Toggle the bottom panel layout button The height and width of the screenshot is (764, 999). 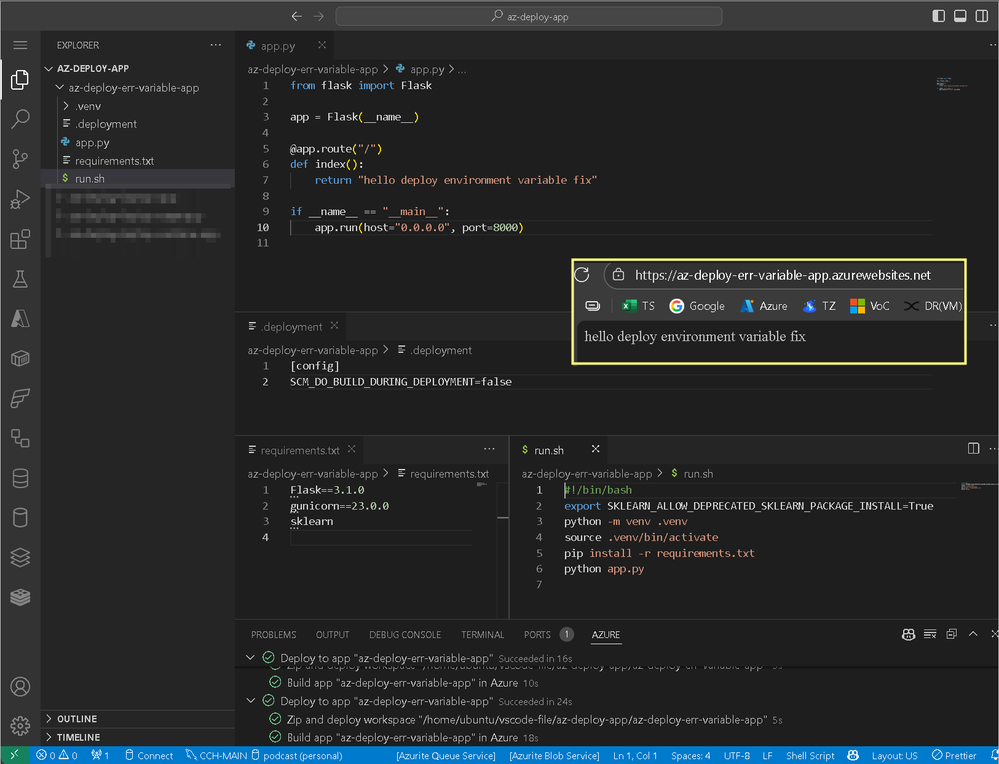[x=960, y=16]
